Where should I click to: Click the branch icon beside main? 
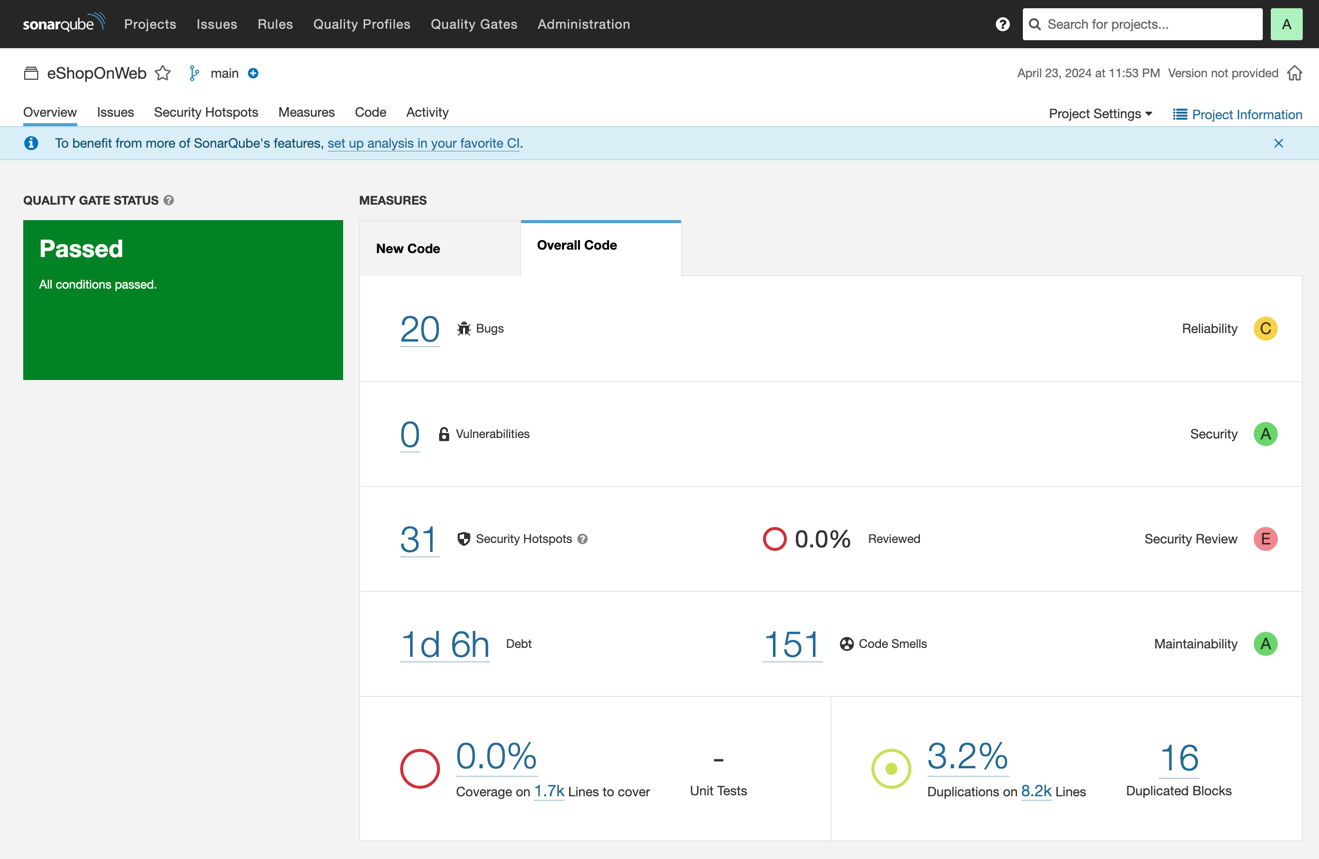[x=194, y=73]
